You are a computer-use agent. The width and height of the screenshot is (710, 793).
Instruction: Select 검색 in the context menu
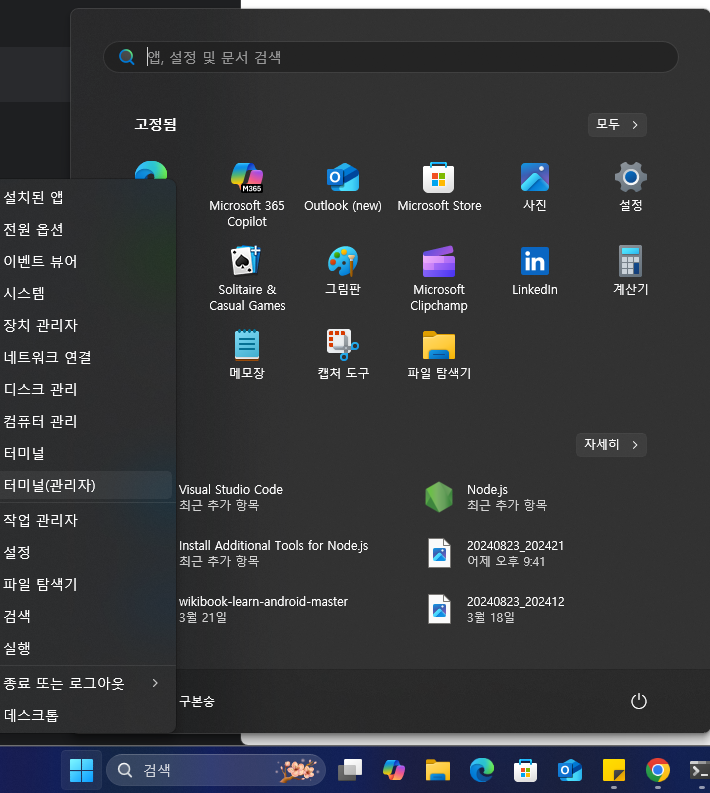[86, 616]
